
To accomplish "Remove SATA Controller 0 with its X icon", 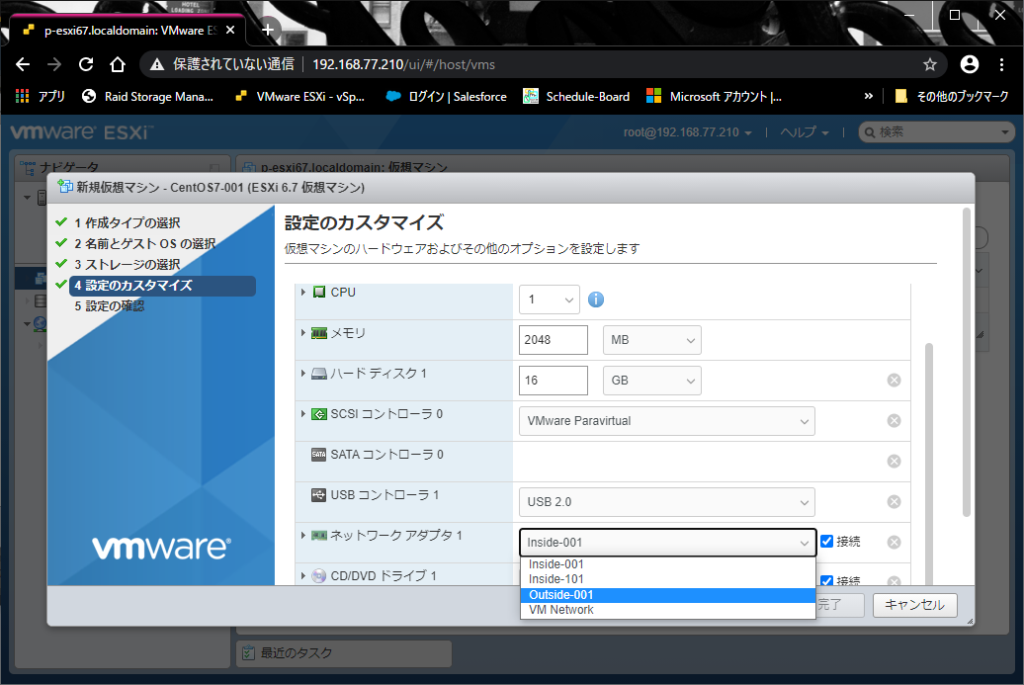I will pos(894,461).
